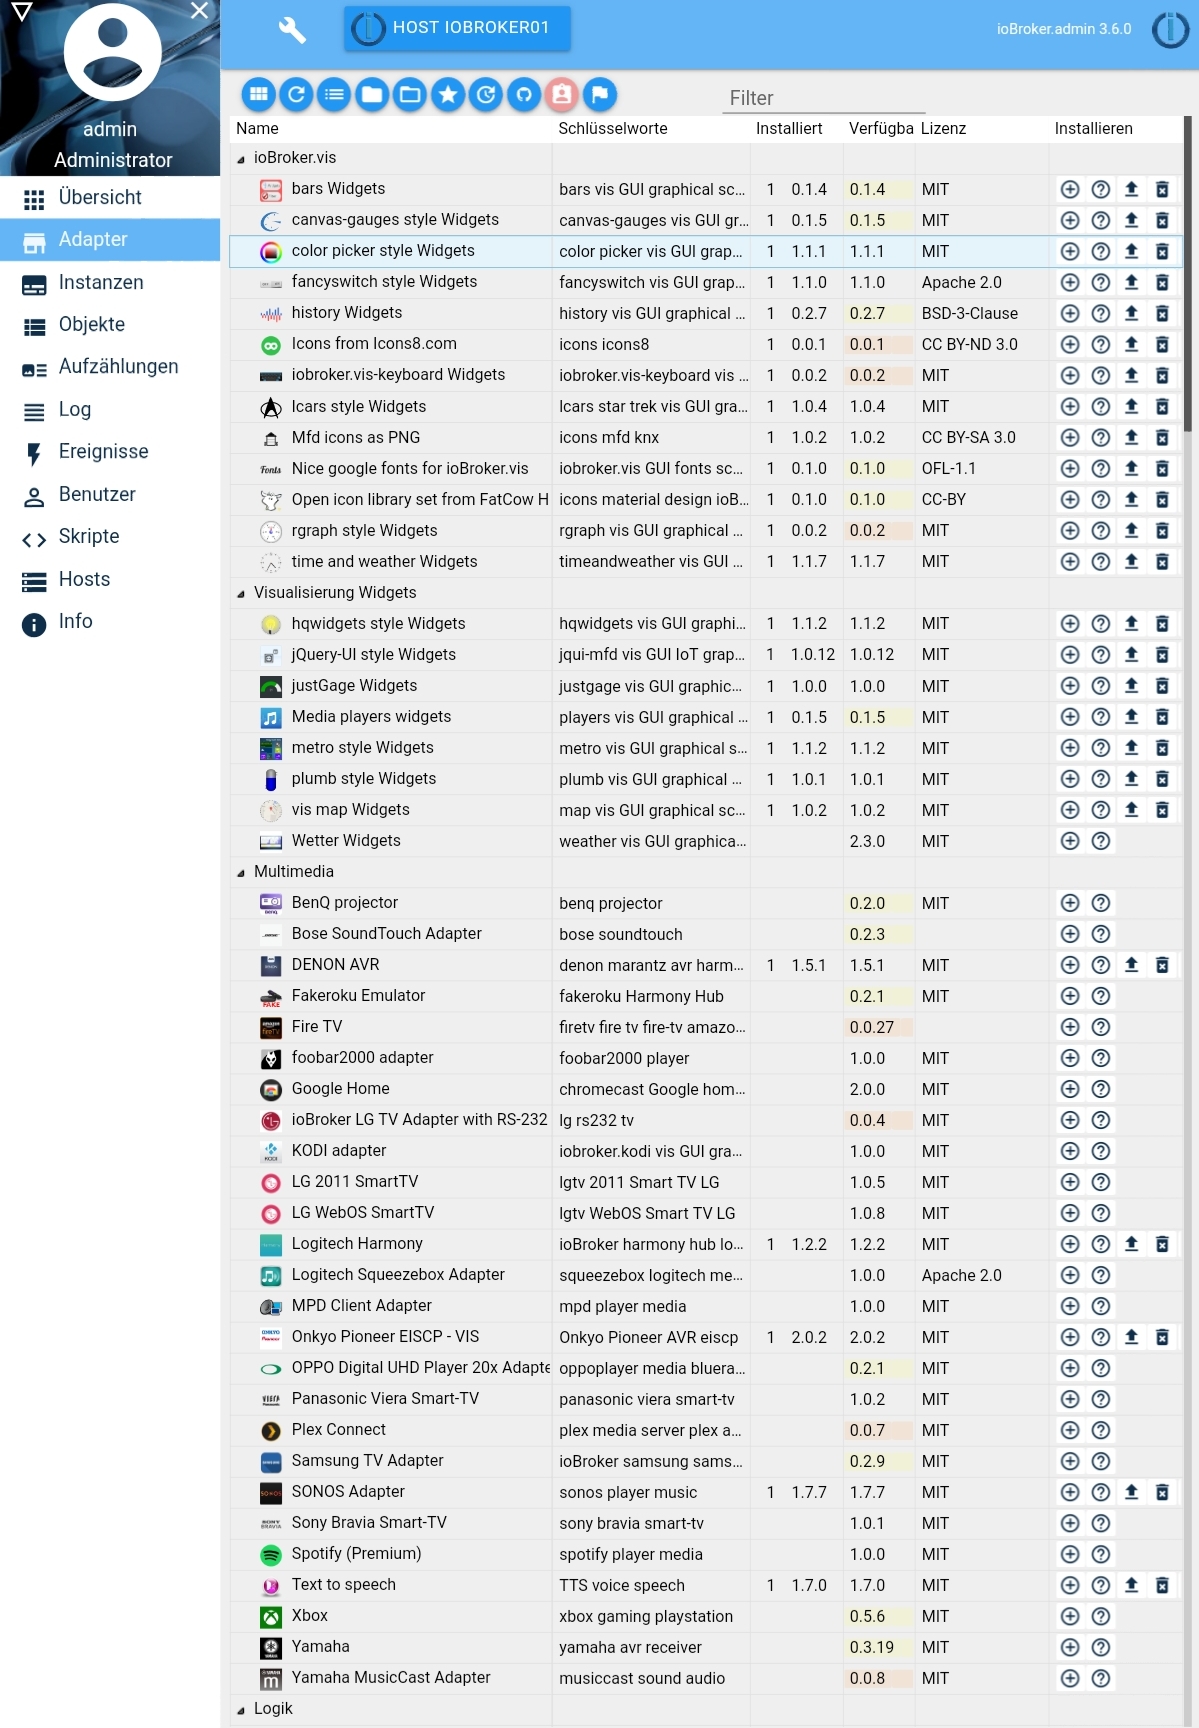Upload the Logitech Harmony adapter

point(1132,1244)
